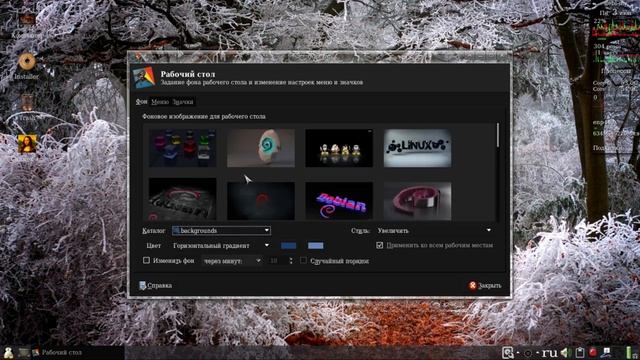Click the Справка help button
The height and width of the screenshot is (360, 640).
click(x=156, y=285)
